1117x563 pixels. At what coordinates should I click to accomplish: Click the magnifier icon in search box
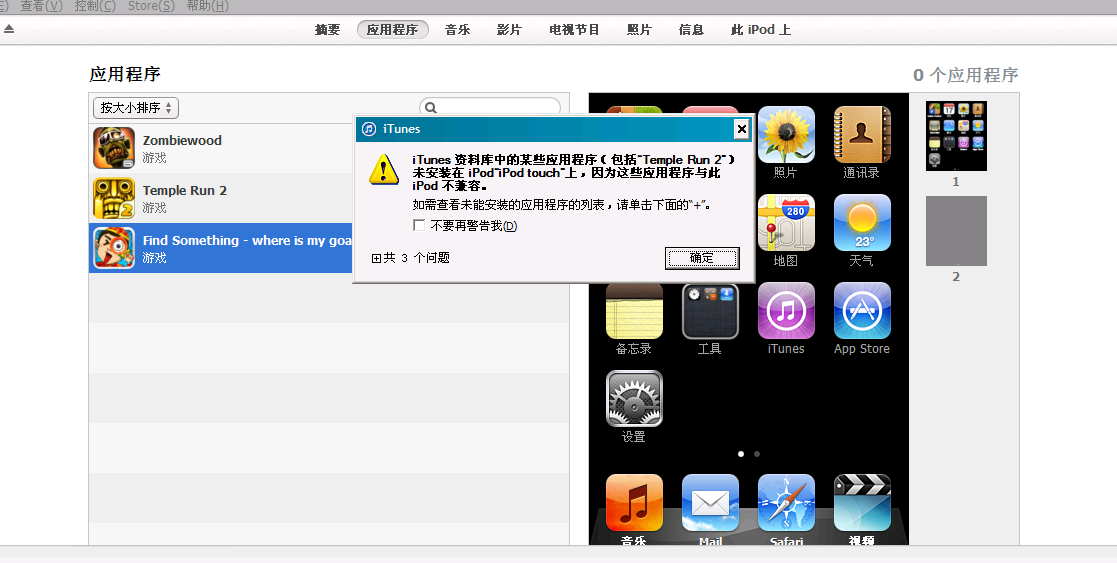tap(430, 108)
